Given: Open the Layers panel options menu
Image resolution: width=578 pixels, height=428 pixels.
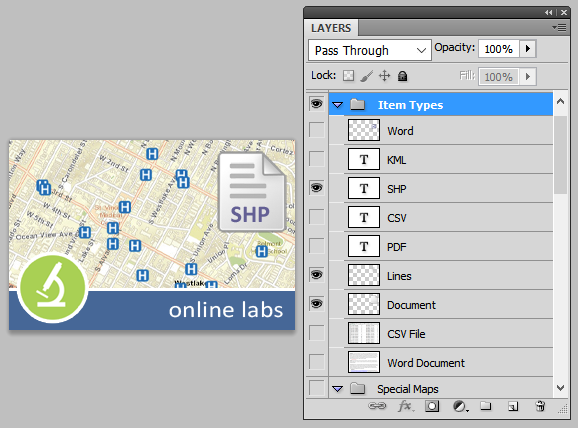Looking at the screenshot, I should coord(559,28).
